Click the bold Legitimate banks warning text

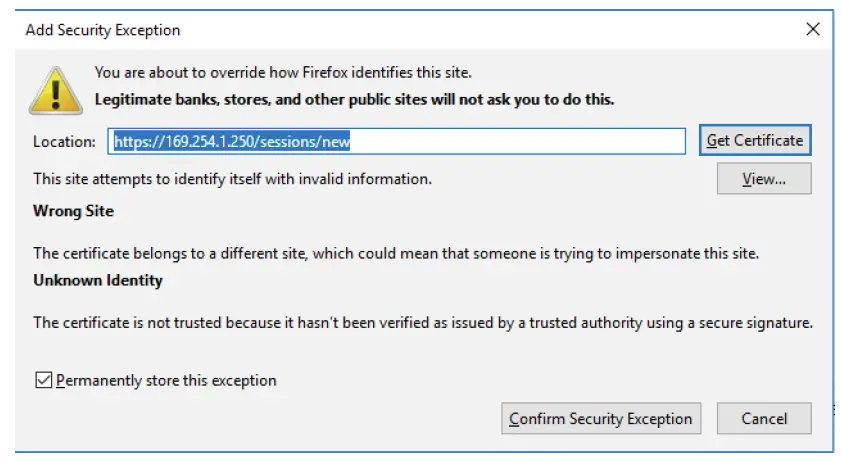tap(354, 99)
